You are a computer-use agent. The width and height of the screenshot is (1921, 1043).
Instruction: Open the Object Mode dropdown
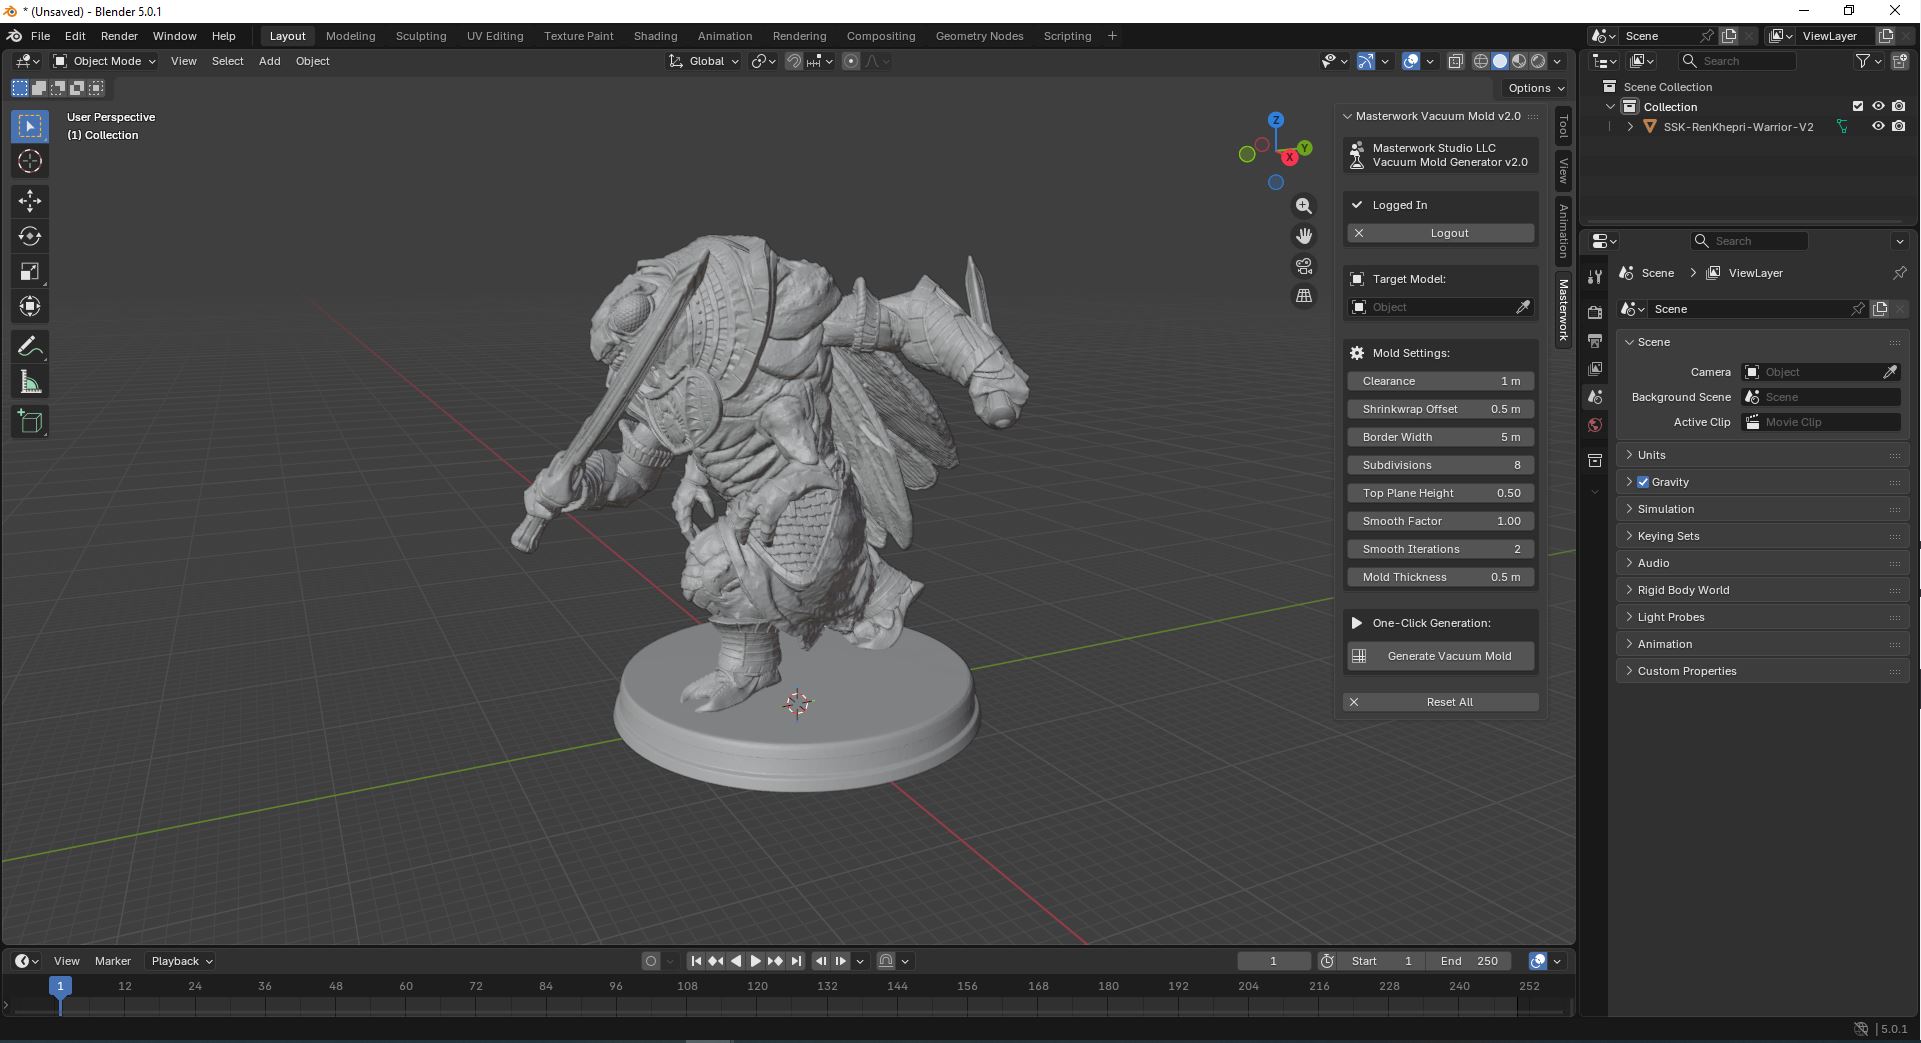(x=105, y=61)
